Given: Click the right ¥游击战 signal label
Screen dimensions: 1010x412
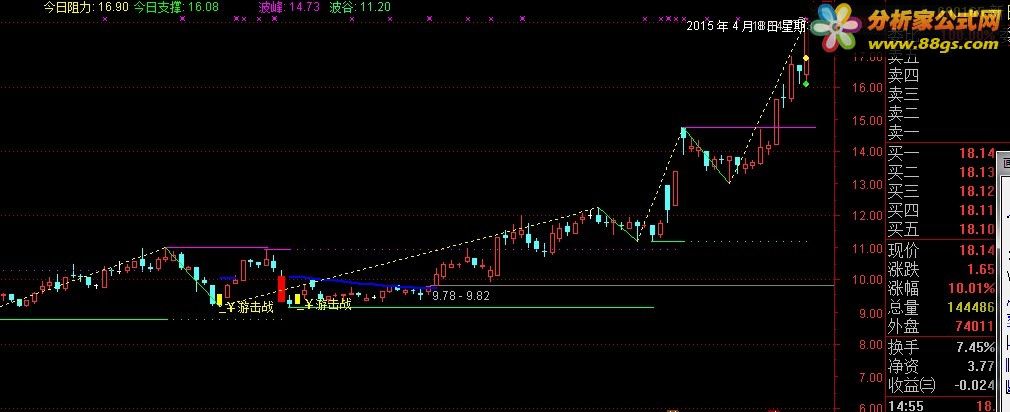Looking at the screenshot, I should (325, 304).
